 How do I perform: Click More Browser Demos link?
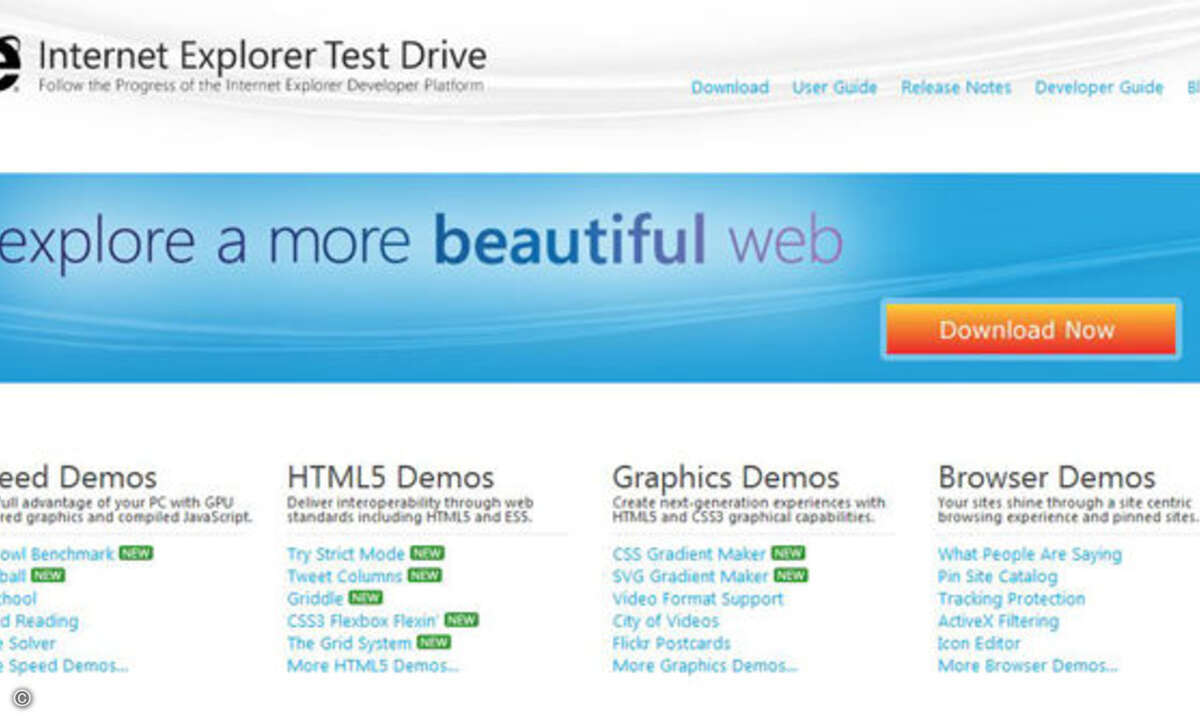1028,665
